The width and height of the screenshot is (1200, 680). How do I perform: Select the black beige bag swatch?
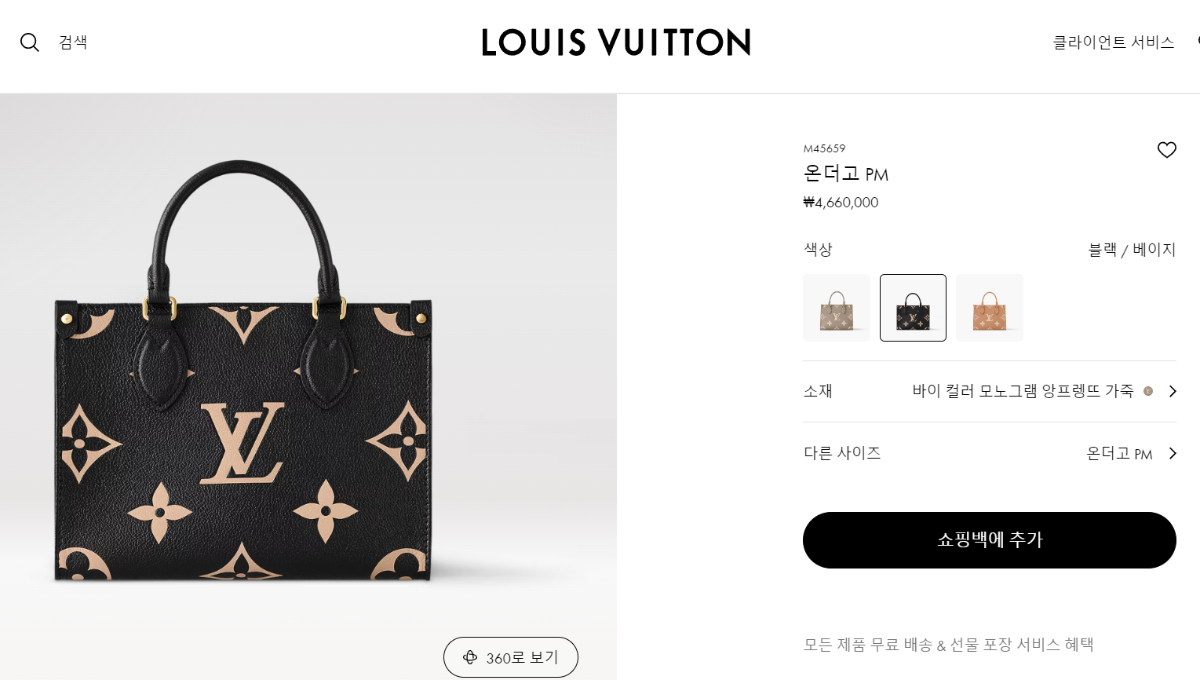tap(913, 308)
